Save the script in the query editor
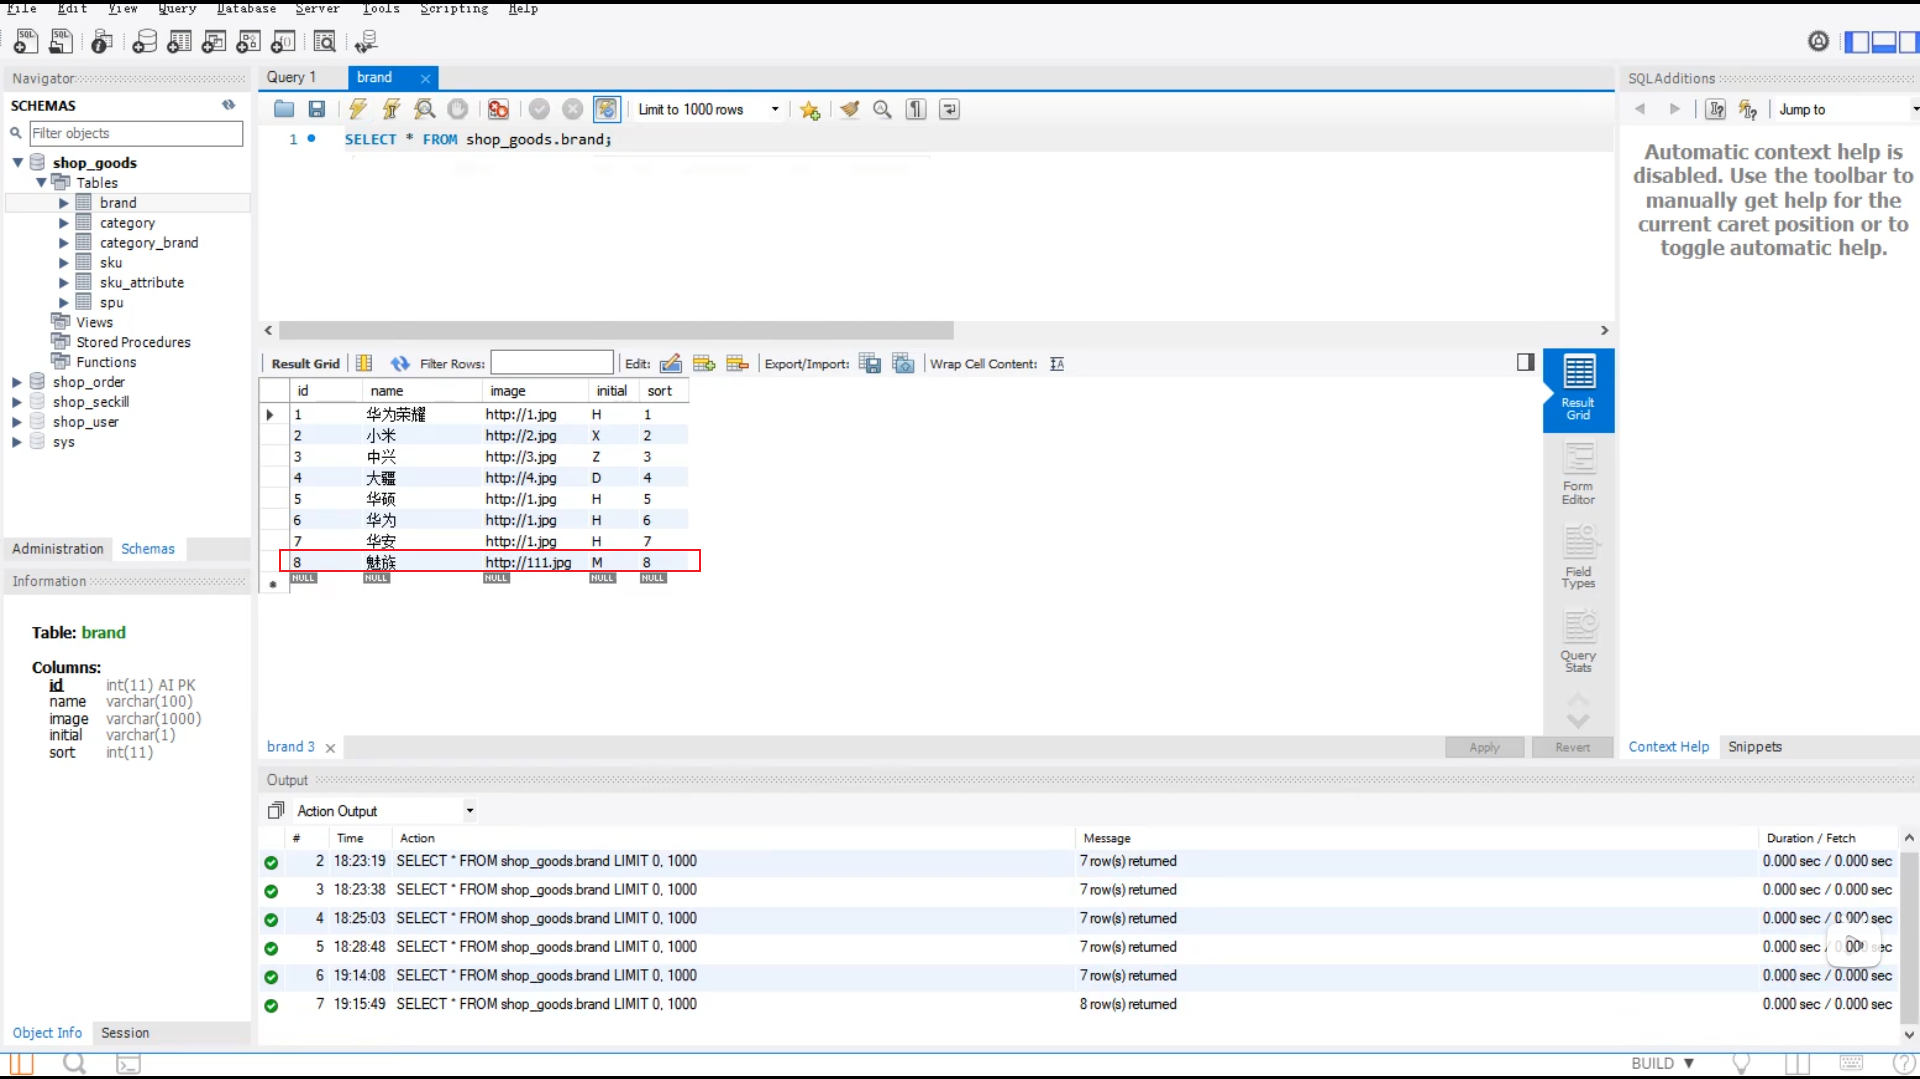 [x=317, y=109]
